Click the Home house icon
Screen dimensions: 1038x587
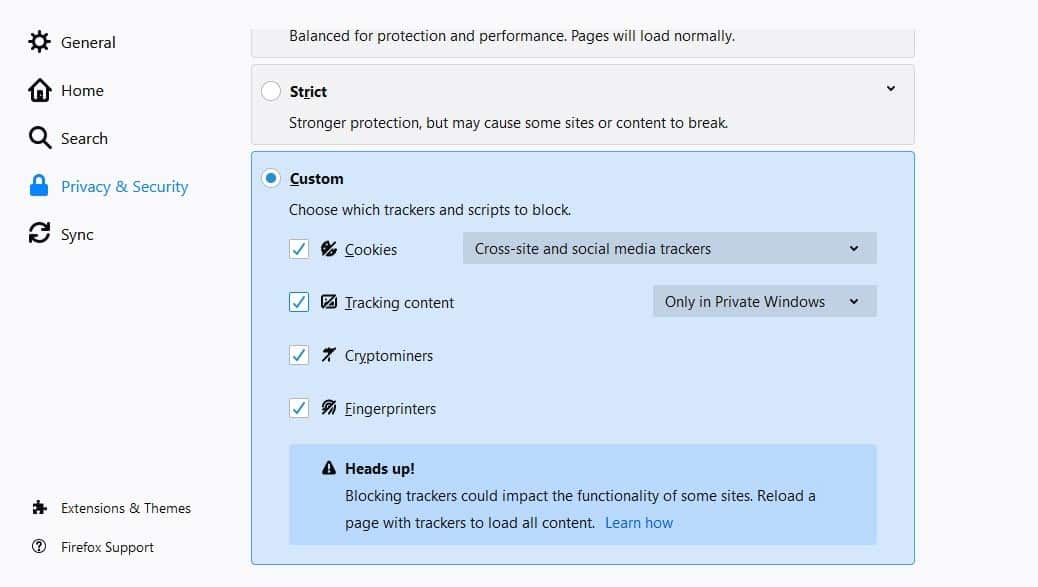tap(39, 90)
